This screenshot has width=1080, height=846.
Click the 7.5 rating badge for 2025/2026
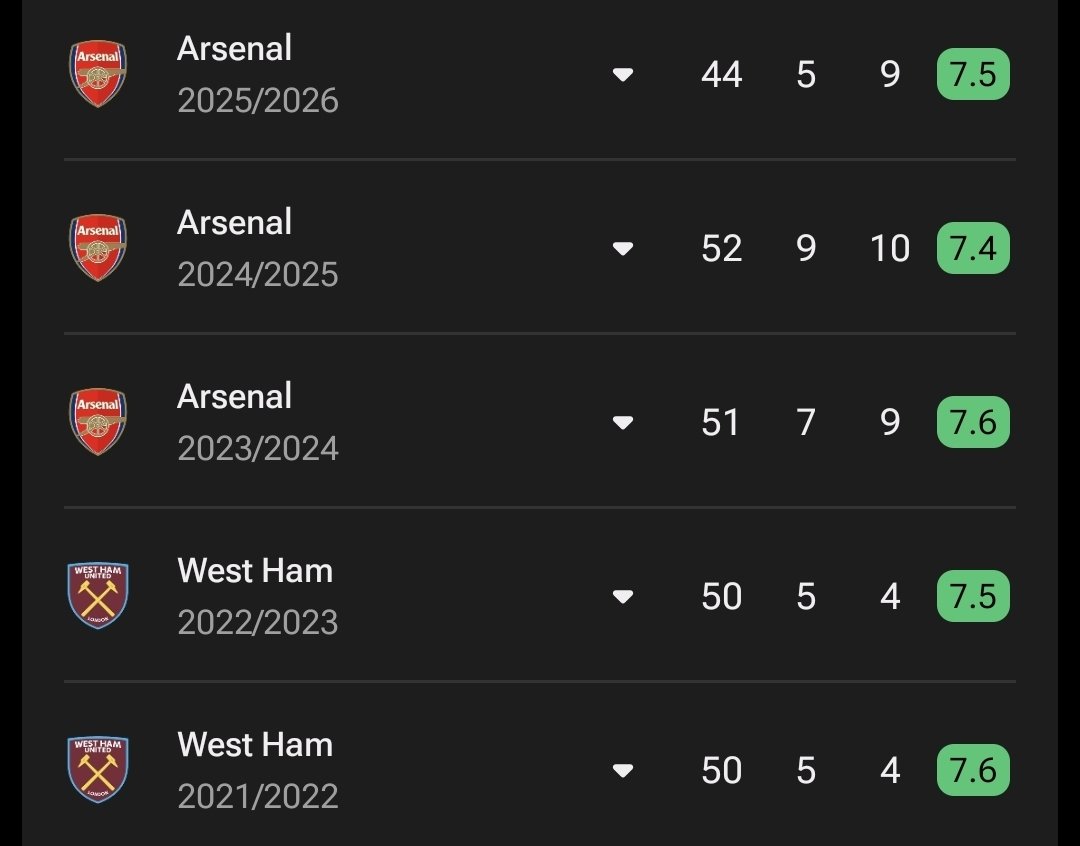pos(973,75)
